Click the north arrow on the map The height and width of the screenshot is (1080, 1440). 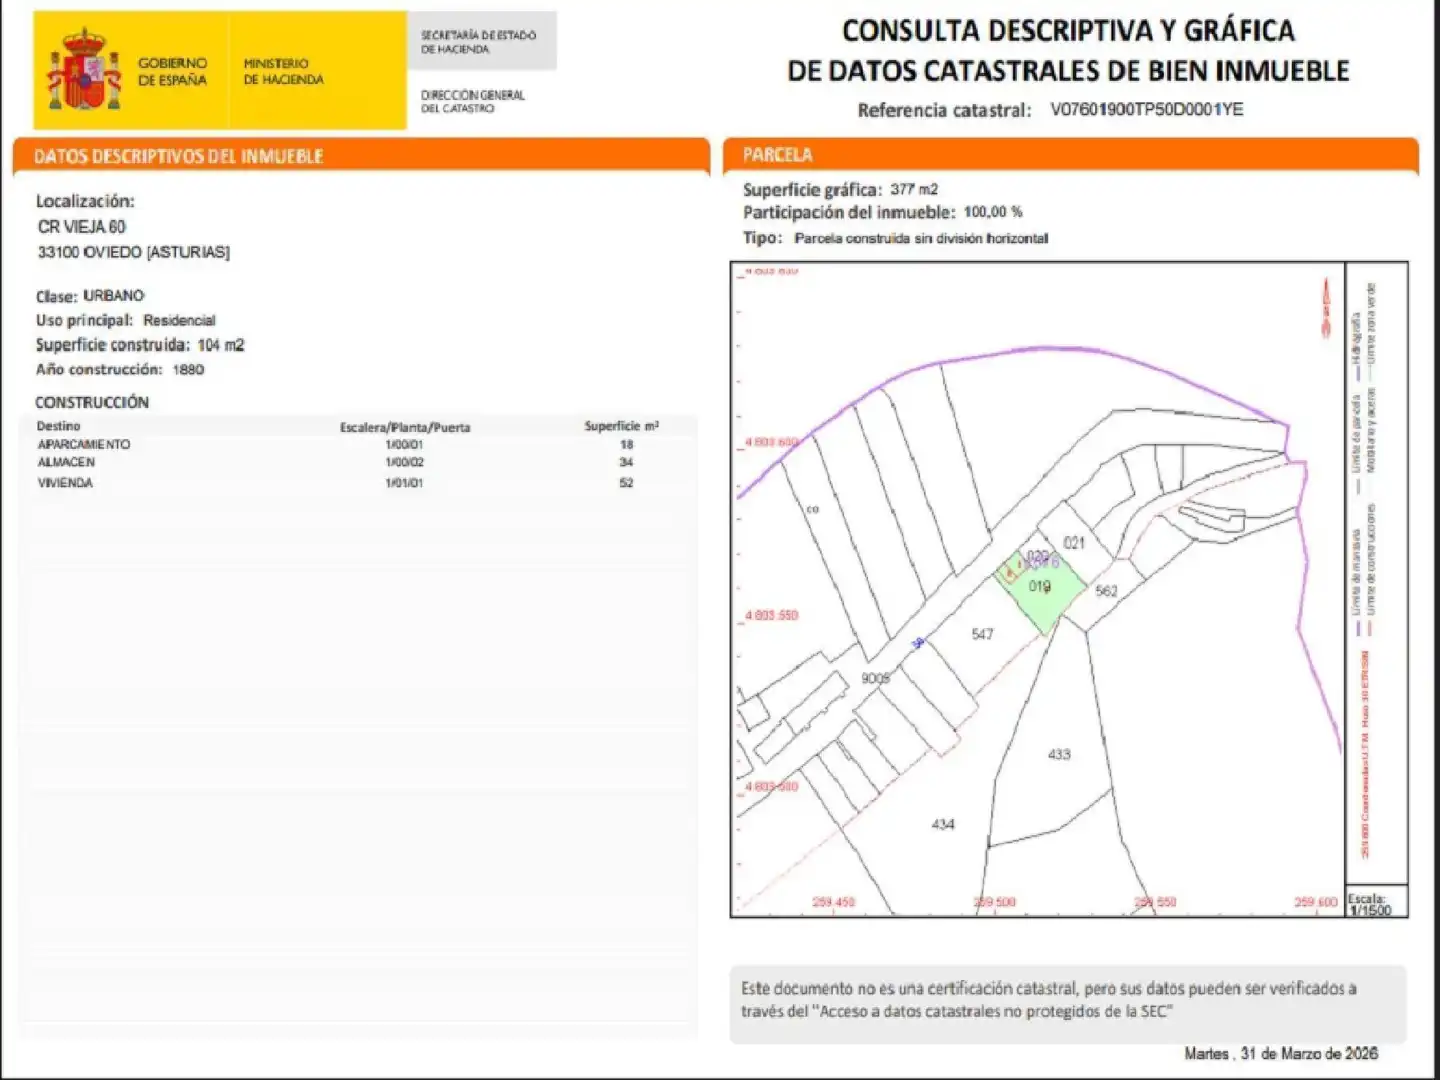[1327, 306]
